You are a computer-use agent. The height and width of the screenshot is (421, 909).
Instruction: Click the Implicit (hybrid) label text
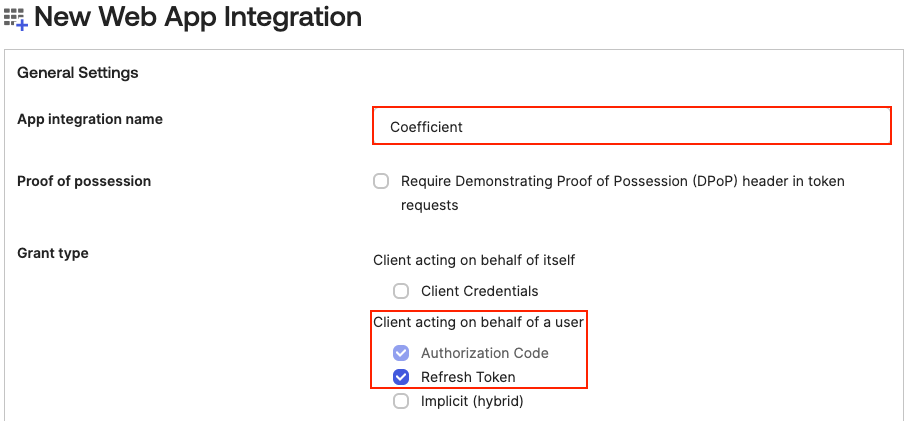coord(472,401)
